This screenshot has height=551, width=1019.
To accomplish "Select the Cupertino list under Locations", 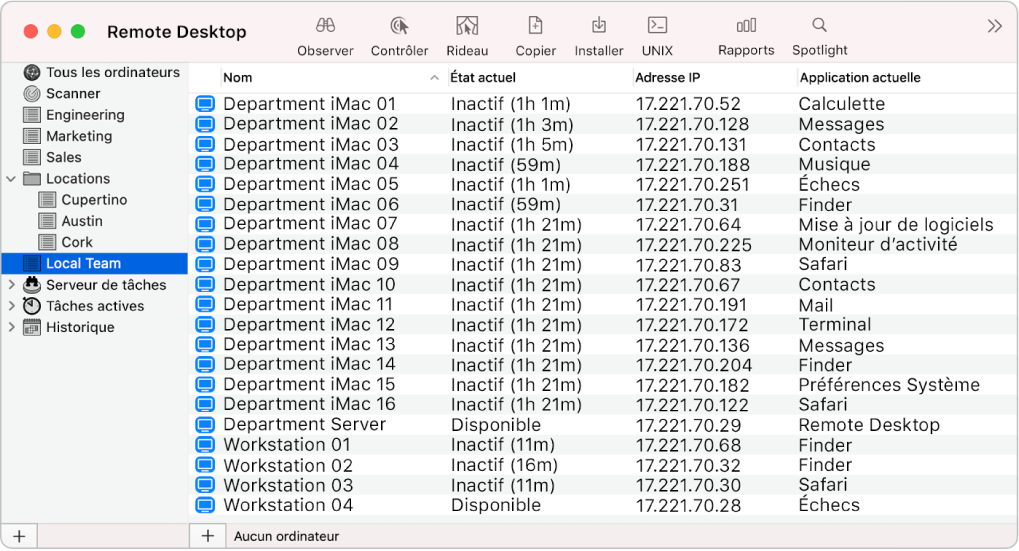I will click(x=94, y=200).
